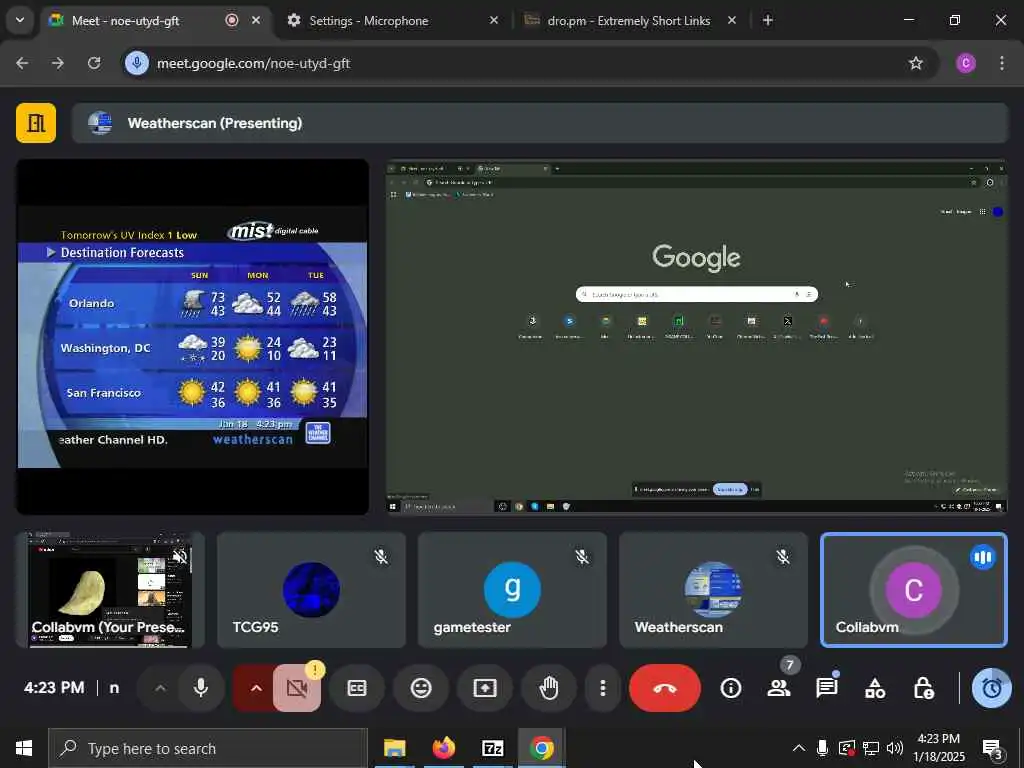This screenshot has height=768, width=1024.
Task: Open video settings chevron beside camera
Action: click(256, 688)
